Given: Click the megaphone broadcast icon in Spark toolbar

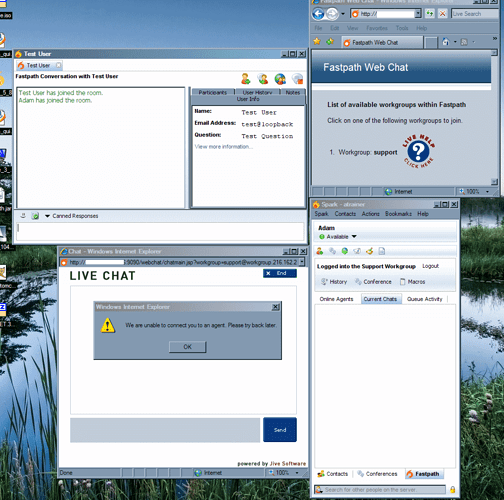Looking at the screenshot, I should [x=357, y=251].
